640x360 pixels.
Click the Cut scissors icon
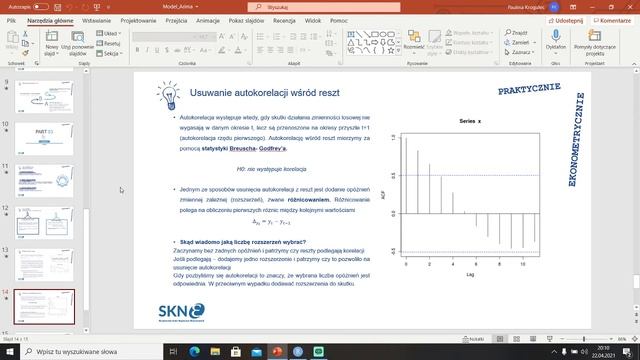pos(25,34)
